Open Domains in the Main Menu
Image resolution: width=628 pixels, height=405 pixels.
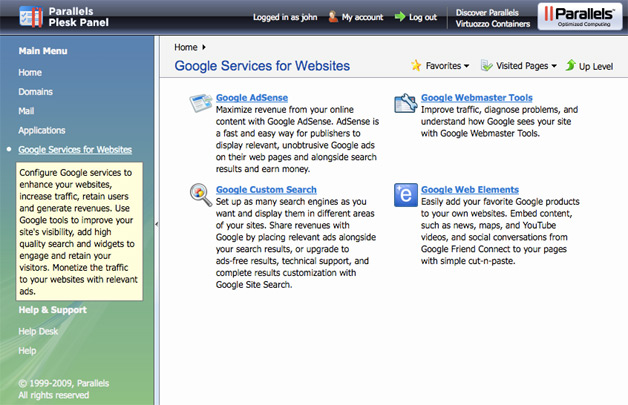point(35,92)
